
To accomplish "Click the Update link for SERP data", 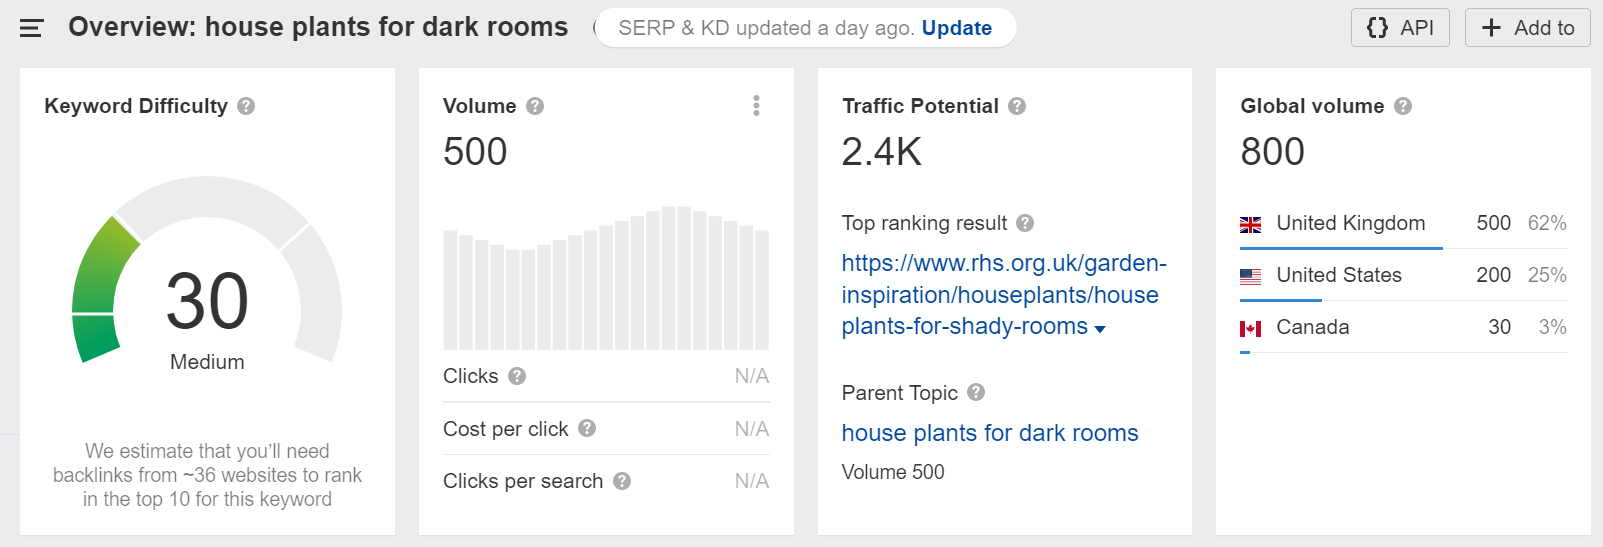I will 957,28.
